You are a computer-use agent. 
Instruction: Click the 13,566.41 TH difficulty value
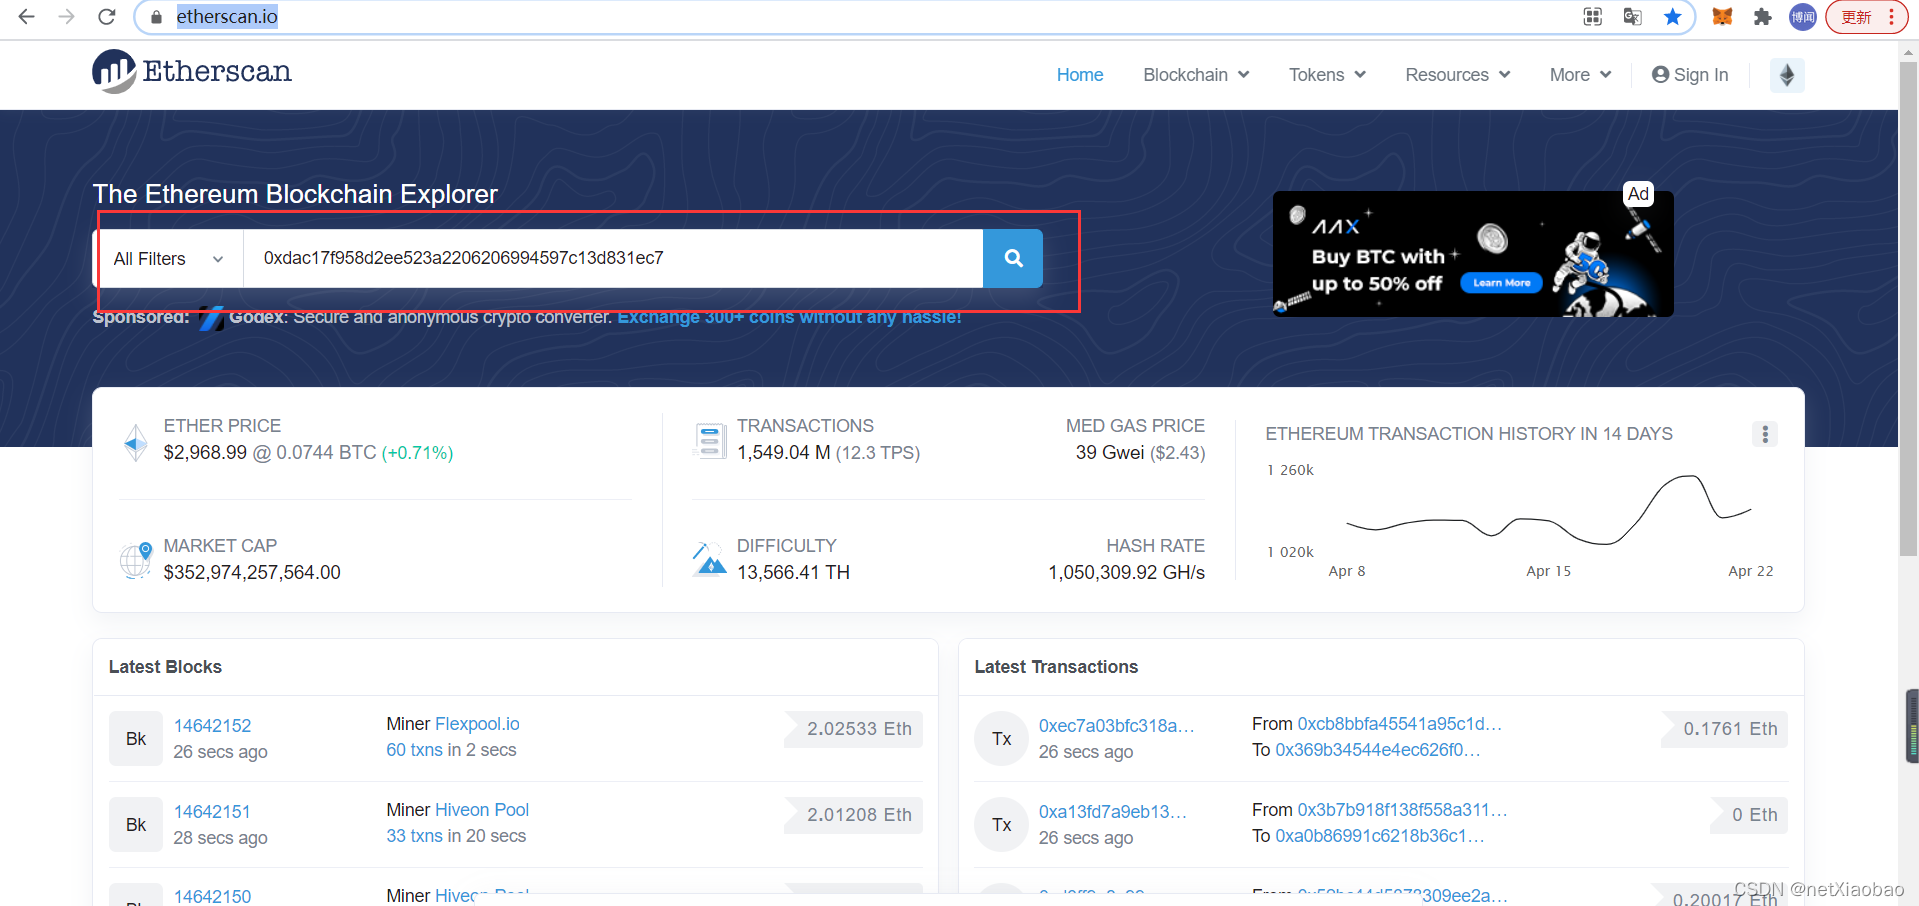click(x=793, y=573)
